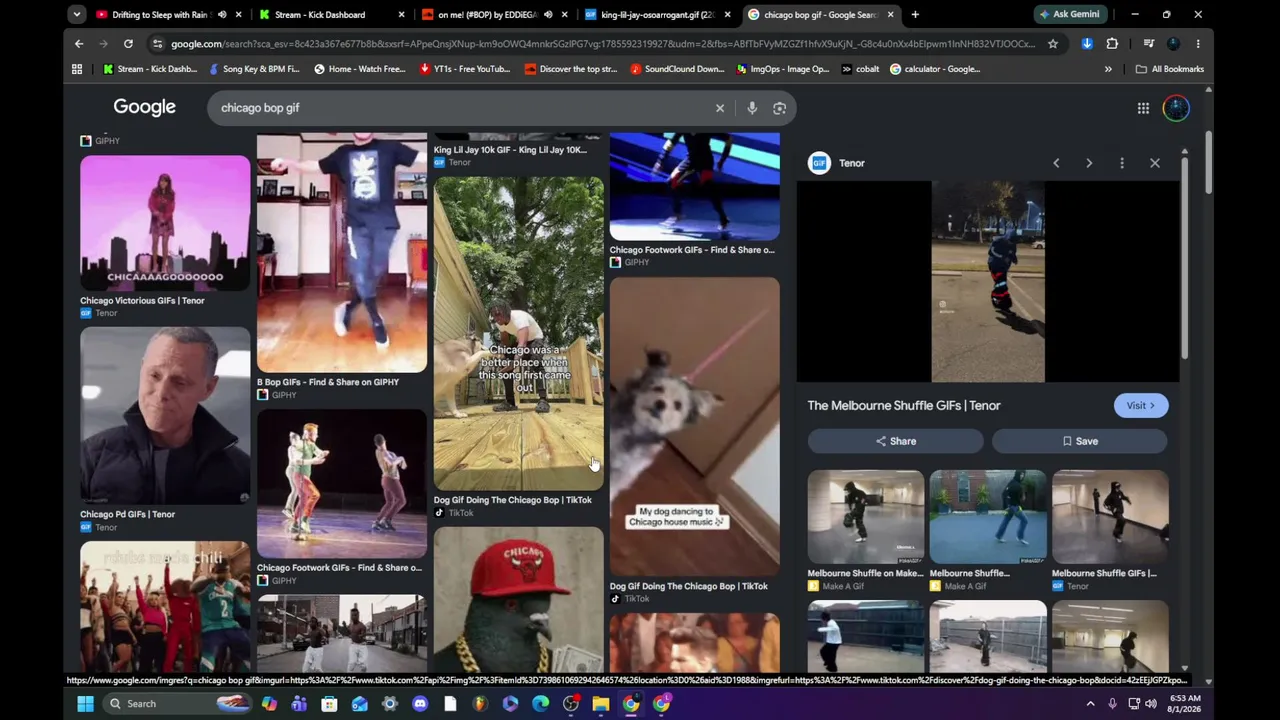
Task: Open the first Melbourne Shuffle on Make A Gif thumbnail
Action: (x=866, y=517)
